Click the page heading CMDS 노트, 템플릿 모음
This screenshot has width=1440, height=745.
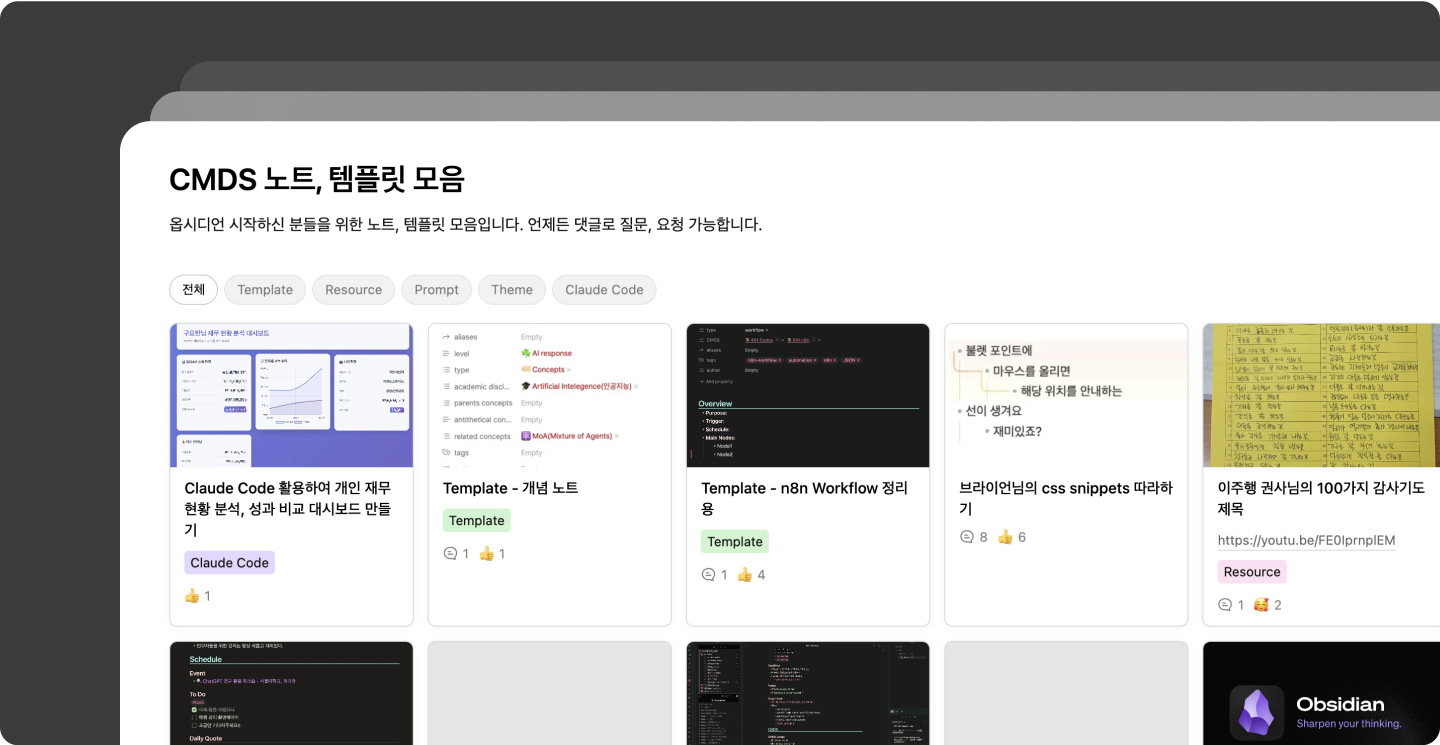point(317,179)
